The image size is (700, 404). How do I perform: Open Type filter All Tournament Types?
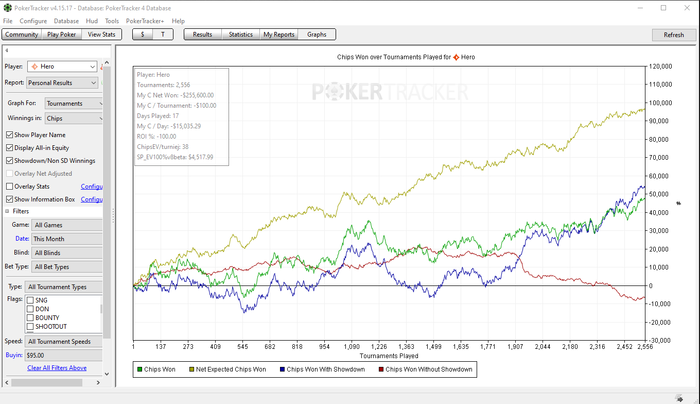click(x=63, y=287)
